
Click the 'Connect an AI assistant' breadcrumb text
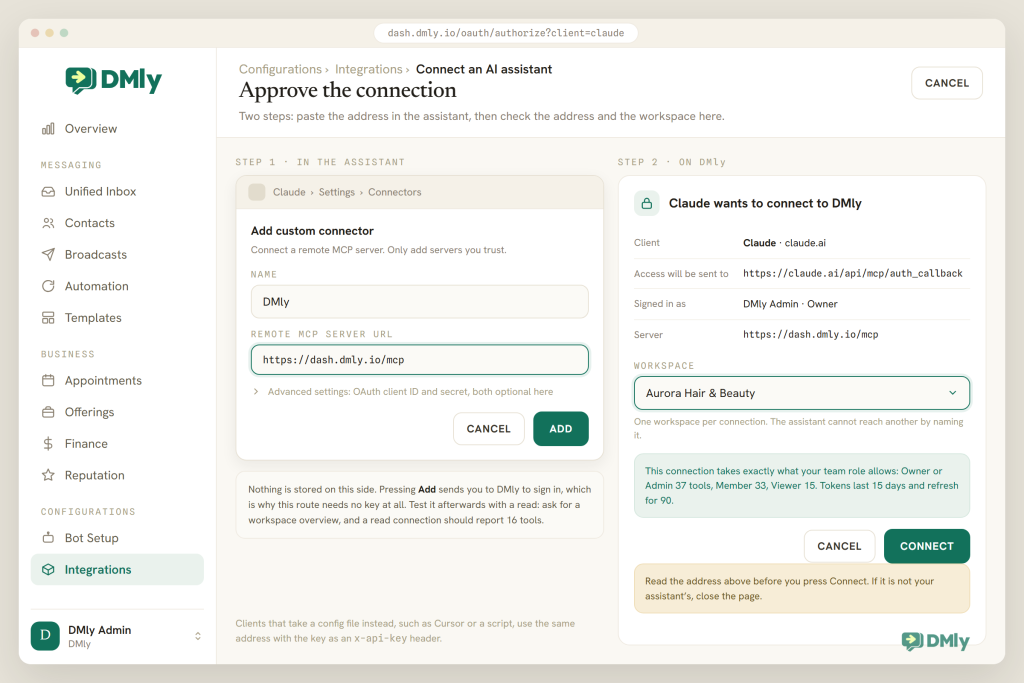(484, 69)
